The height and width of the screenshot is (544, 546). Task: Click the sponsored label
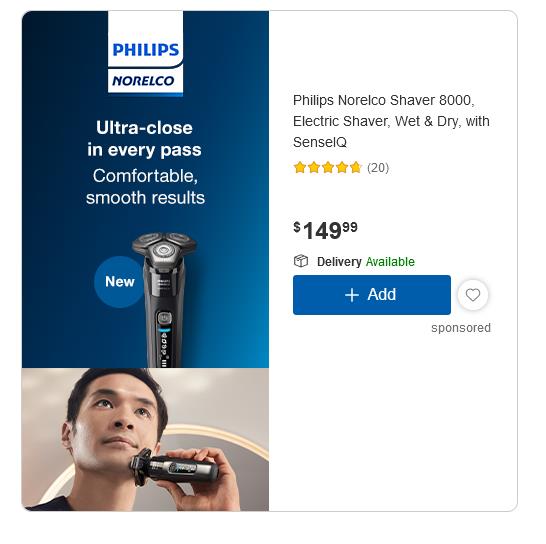(x=461, y=328)
